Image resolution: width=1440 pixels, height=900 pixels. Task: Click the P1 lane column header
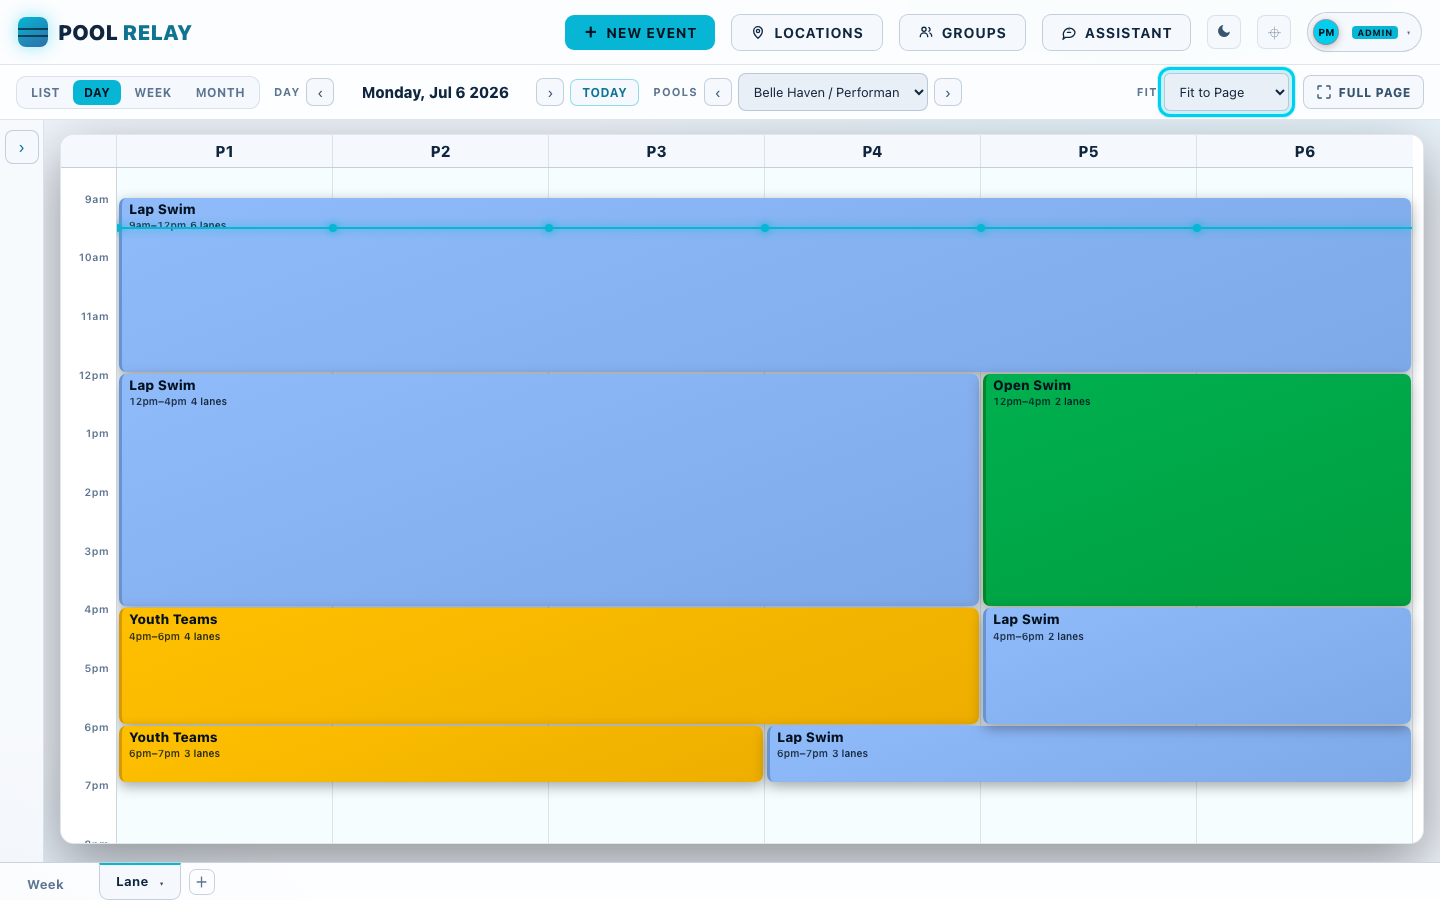(x=224, y=151)
